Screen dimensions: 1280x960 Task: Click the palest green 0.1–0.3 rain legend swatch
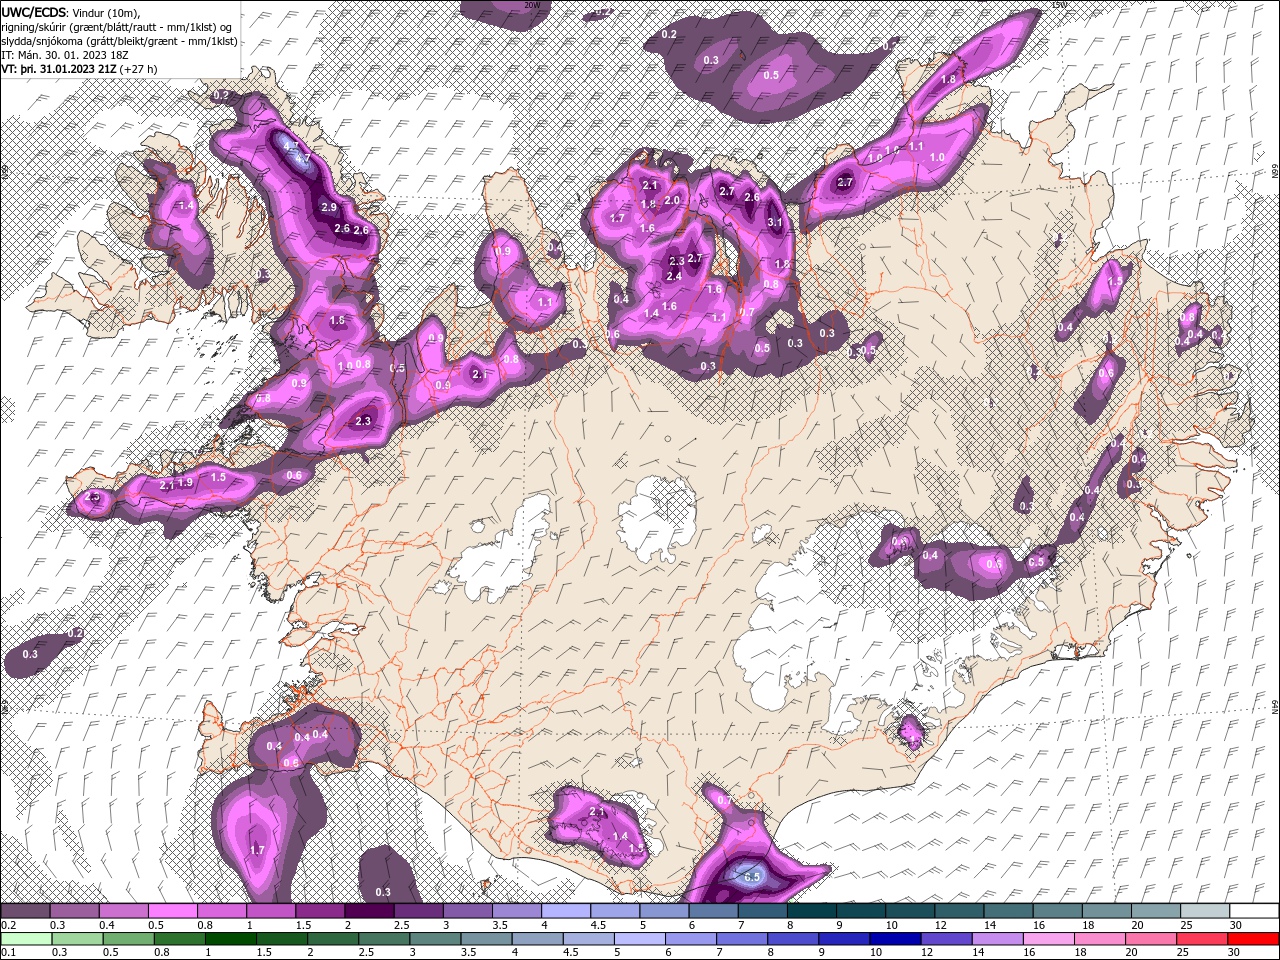pyautogui.click(x=25, y=939)
